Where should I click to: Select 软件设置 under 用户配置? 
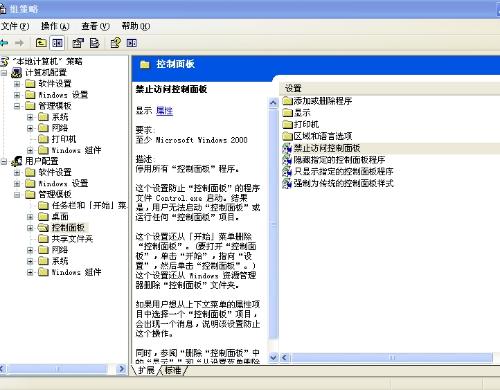[x=55, y=172]
